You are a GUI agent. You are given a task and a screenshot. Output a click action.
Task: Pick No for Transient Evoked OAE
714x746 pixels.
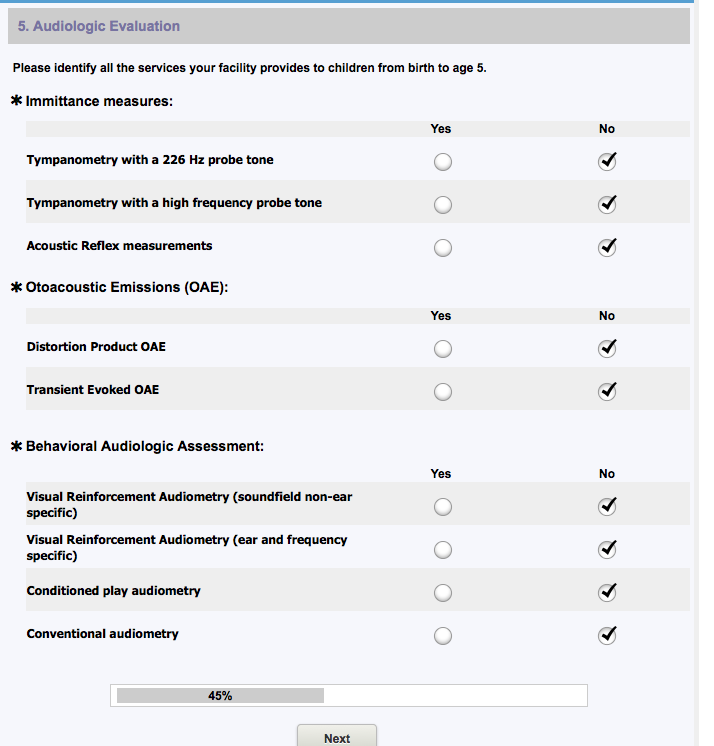tap(606, 391)
